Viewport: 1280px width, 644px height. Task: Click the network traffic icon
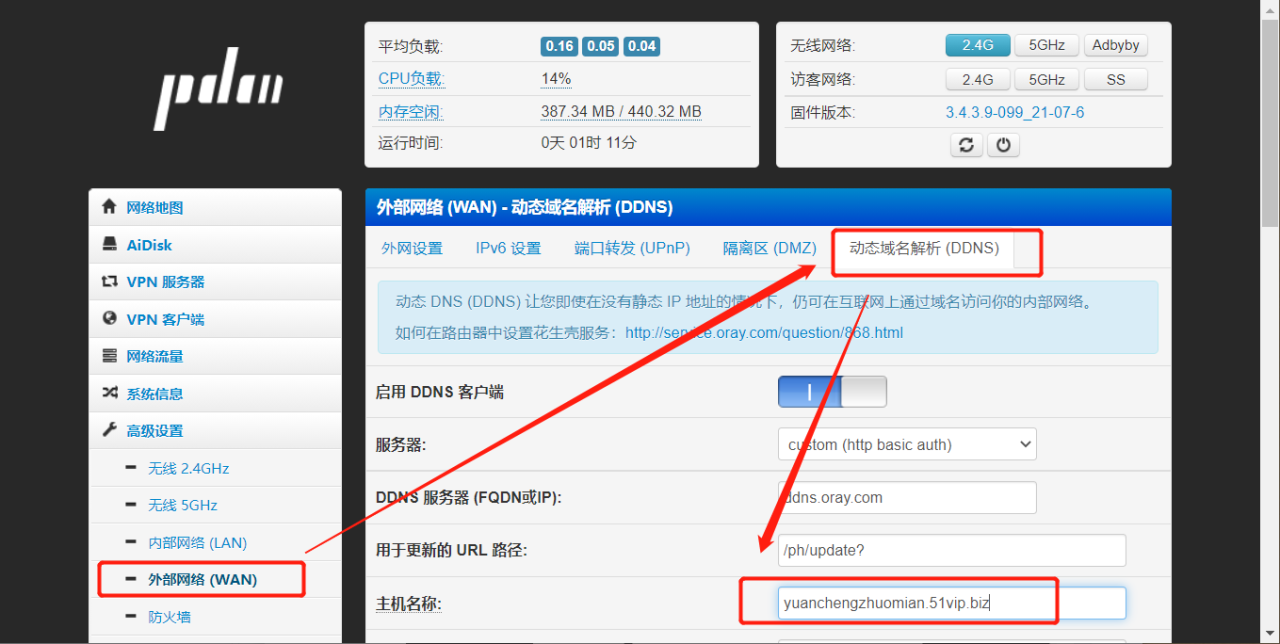tap(110, 356)
